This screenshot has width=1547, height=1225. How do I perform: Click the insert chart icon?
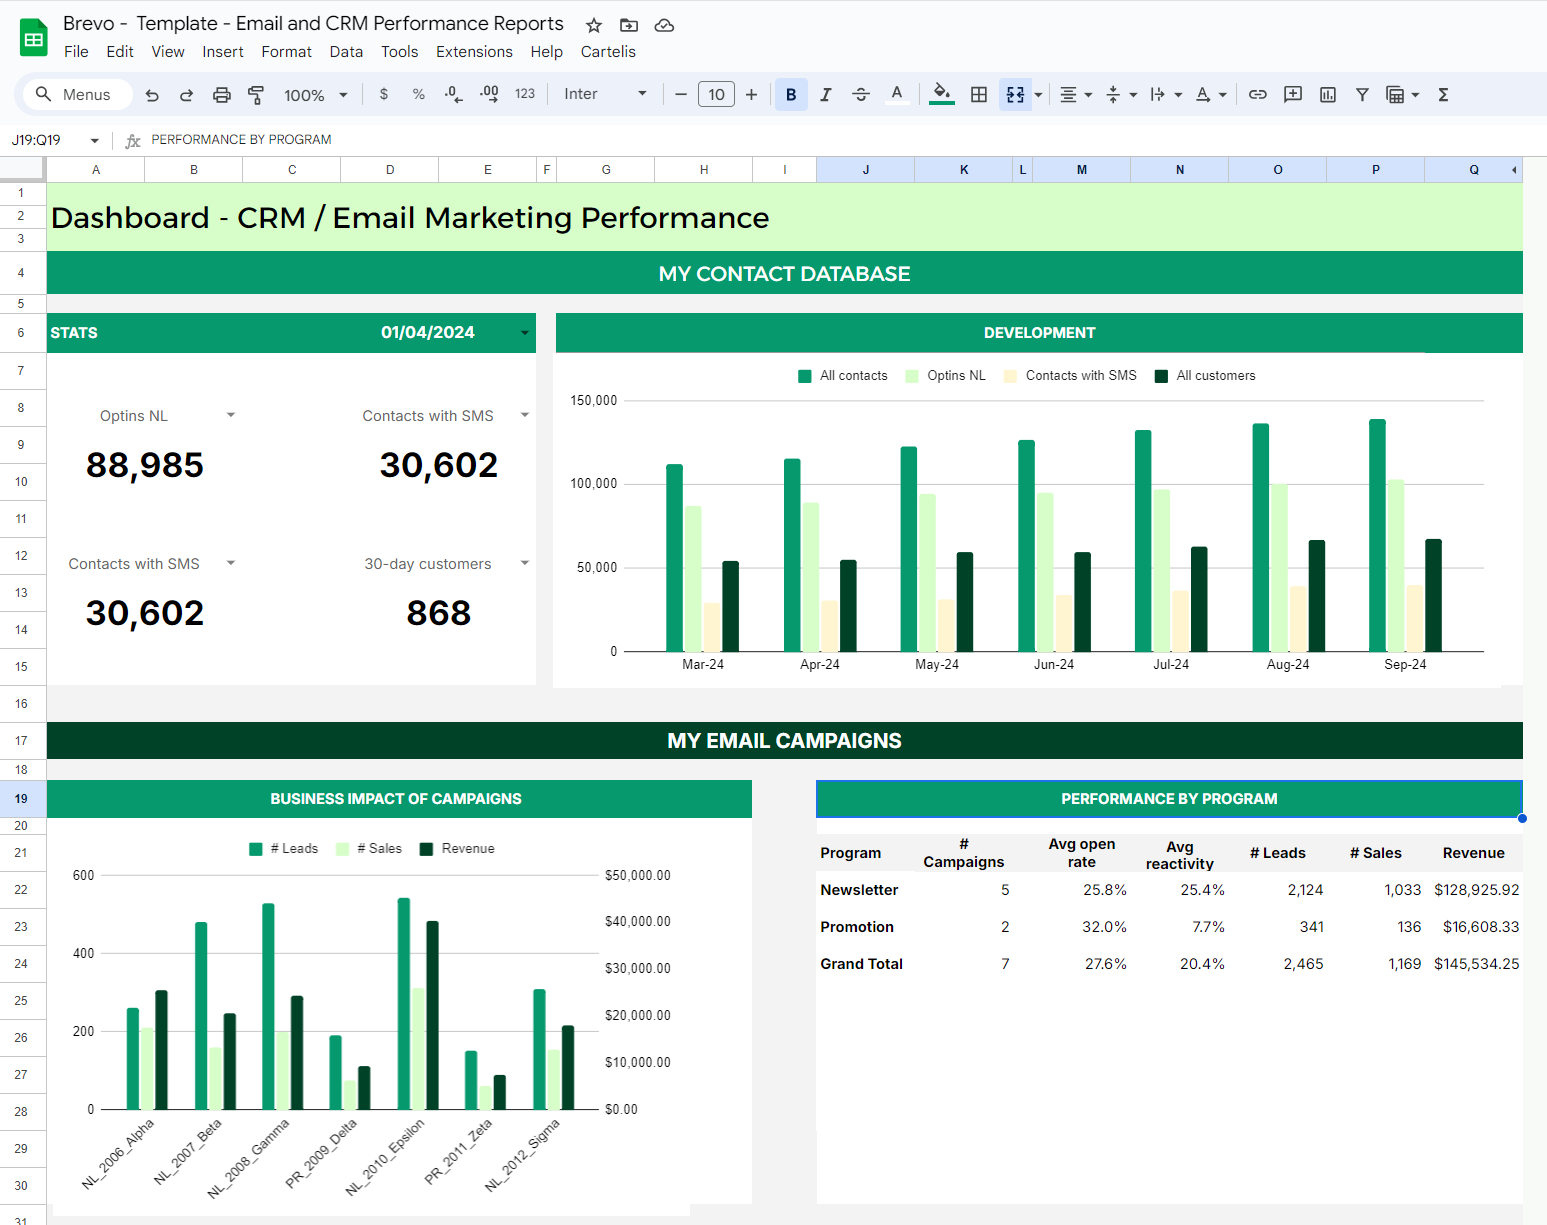point(1328,95)
